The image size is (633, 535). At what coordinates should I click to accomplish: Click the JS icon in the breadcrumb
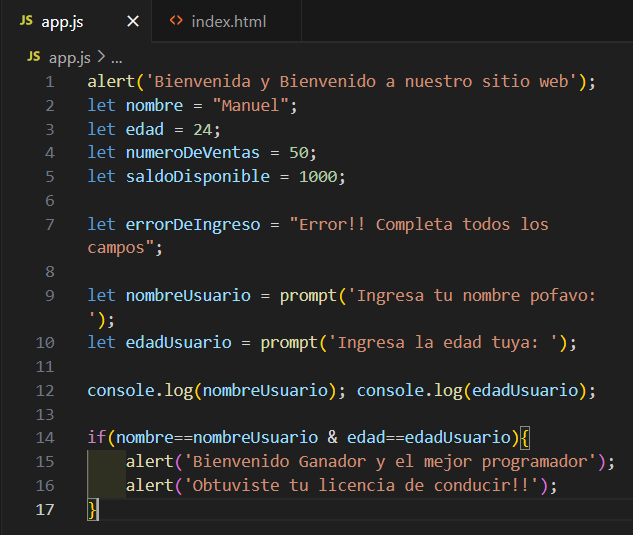click(34, 57)
